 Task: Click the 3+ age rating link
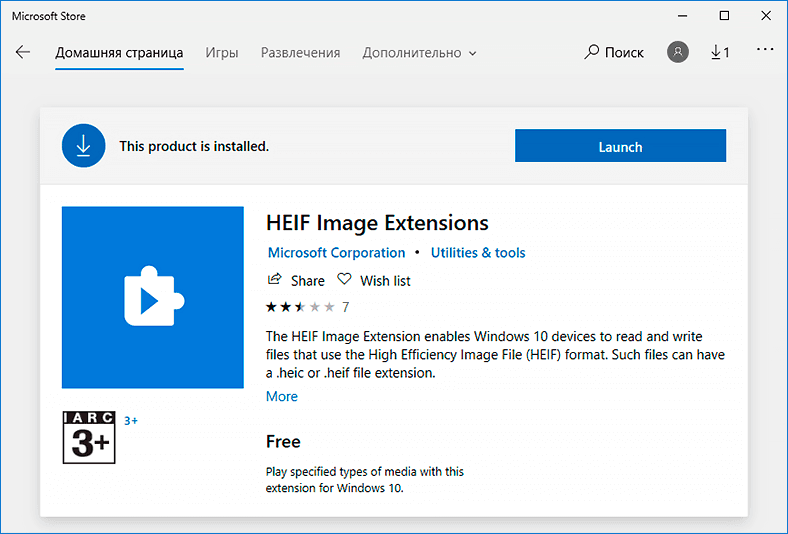point(131,421)
